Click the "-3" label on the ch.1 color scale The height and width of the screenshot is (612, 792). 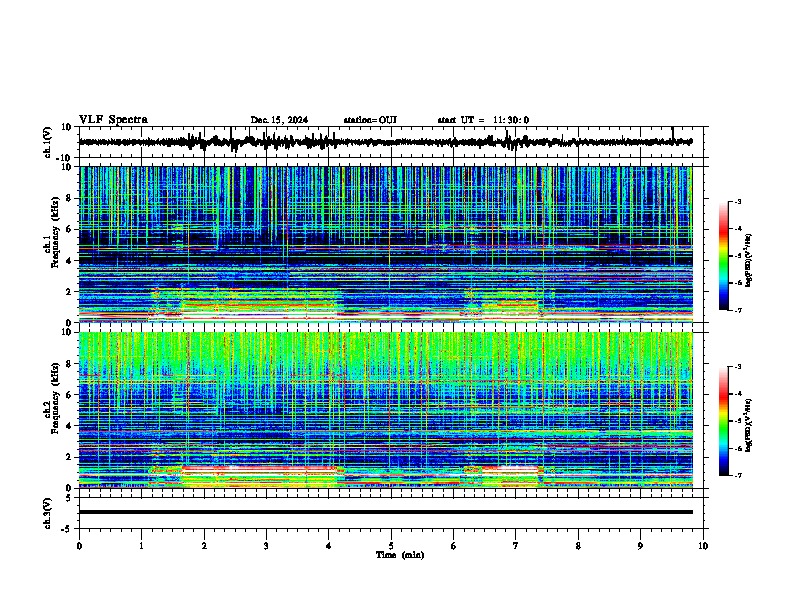[x=737, y=201]
